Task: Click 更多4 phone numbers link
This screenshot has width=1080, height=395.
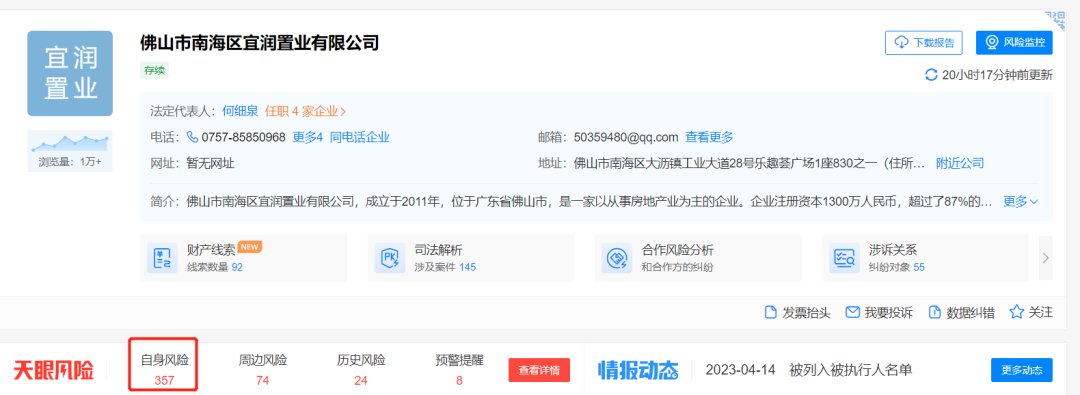Action: 307,137
